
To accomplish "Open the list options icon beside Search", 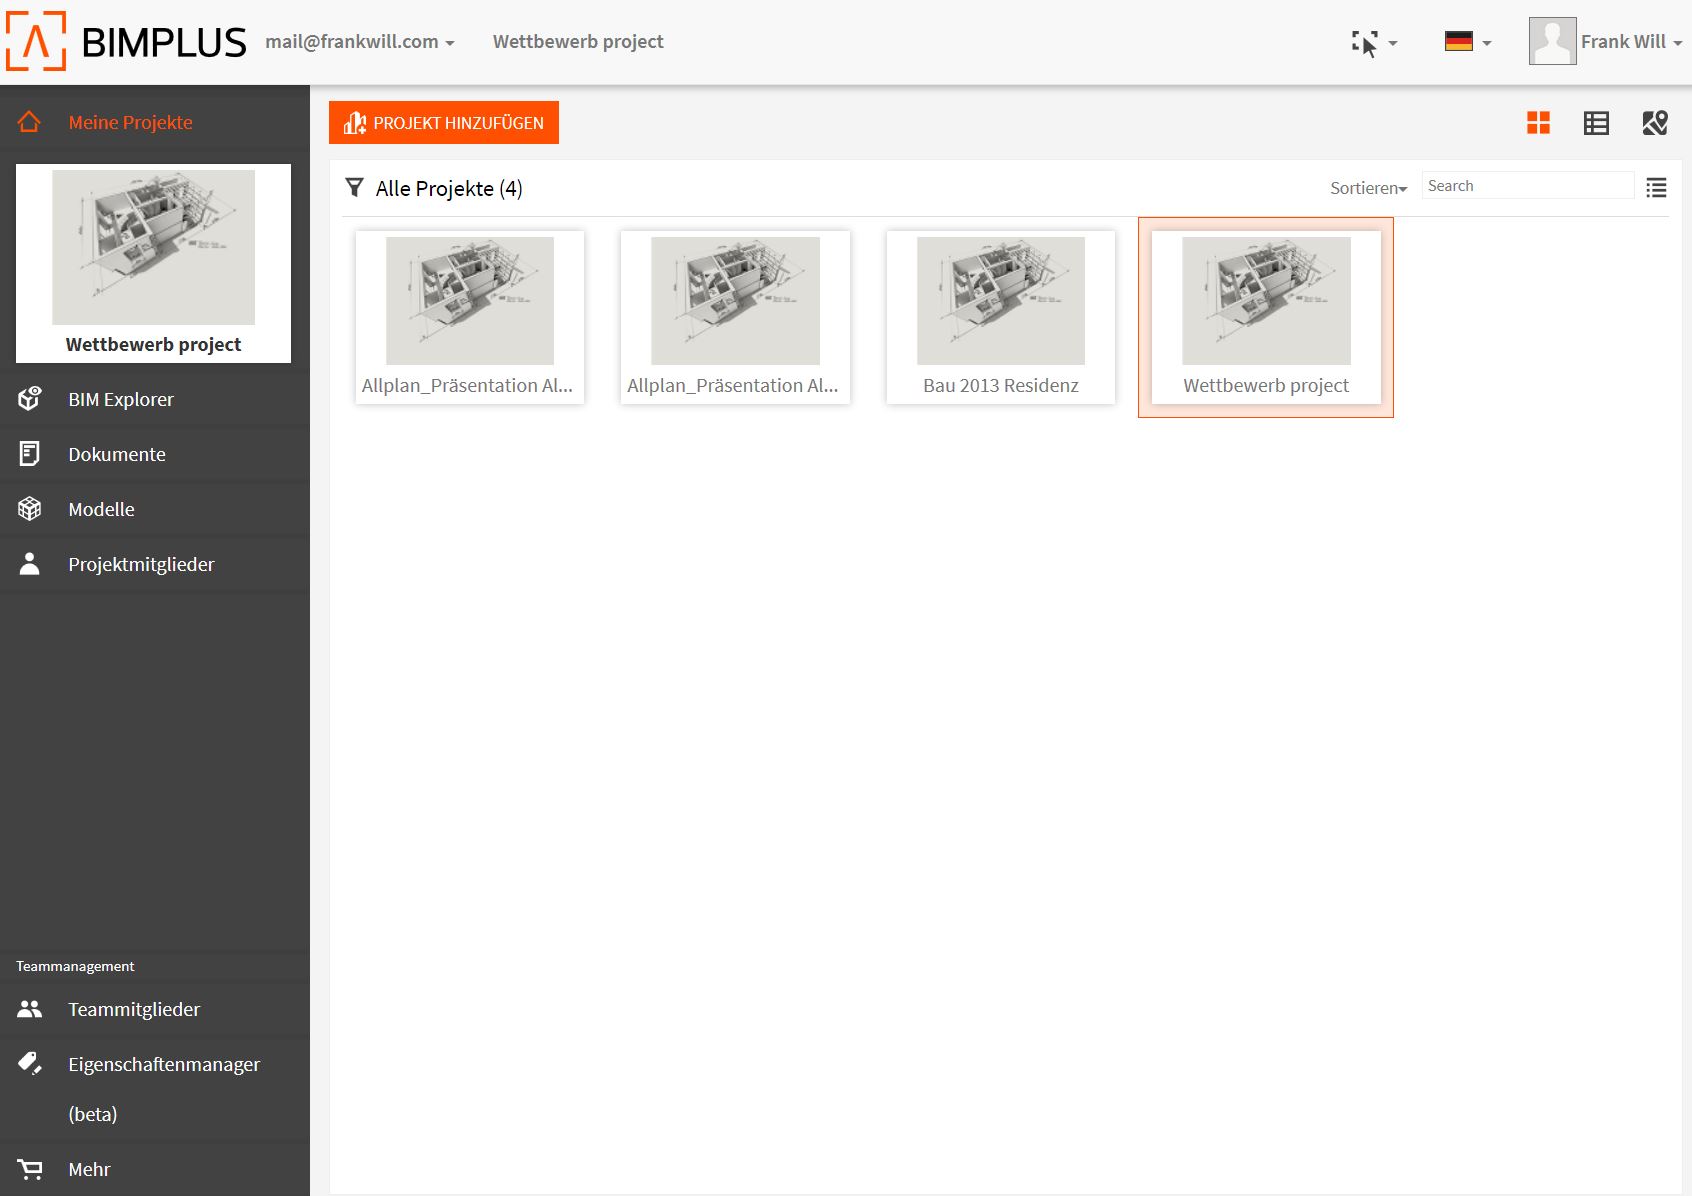I will [x=1656, y=188].
